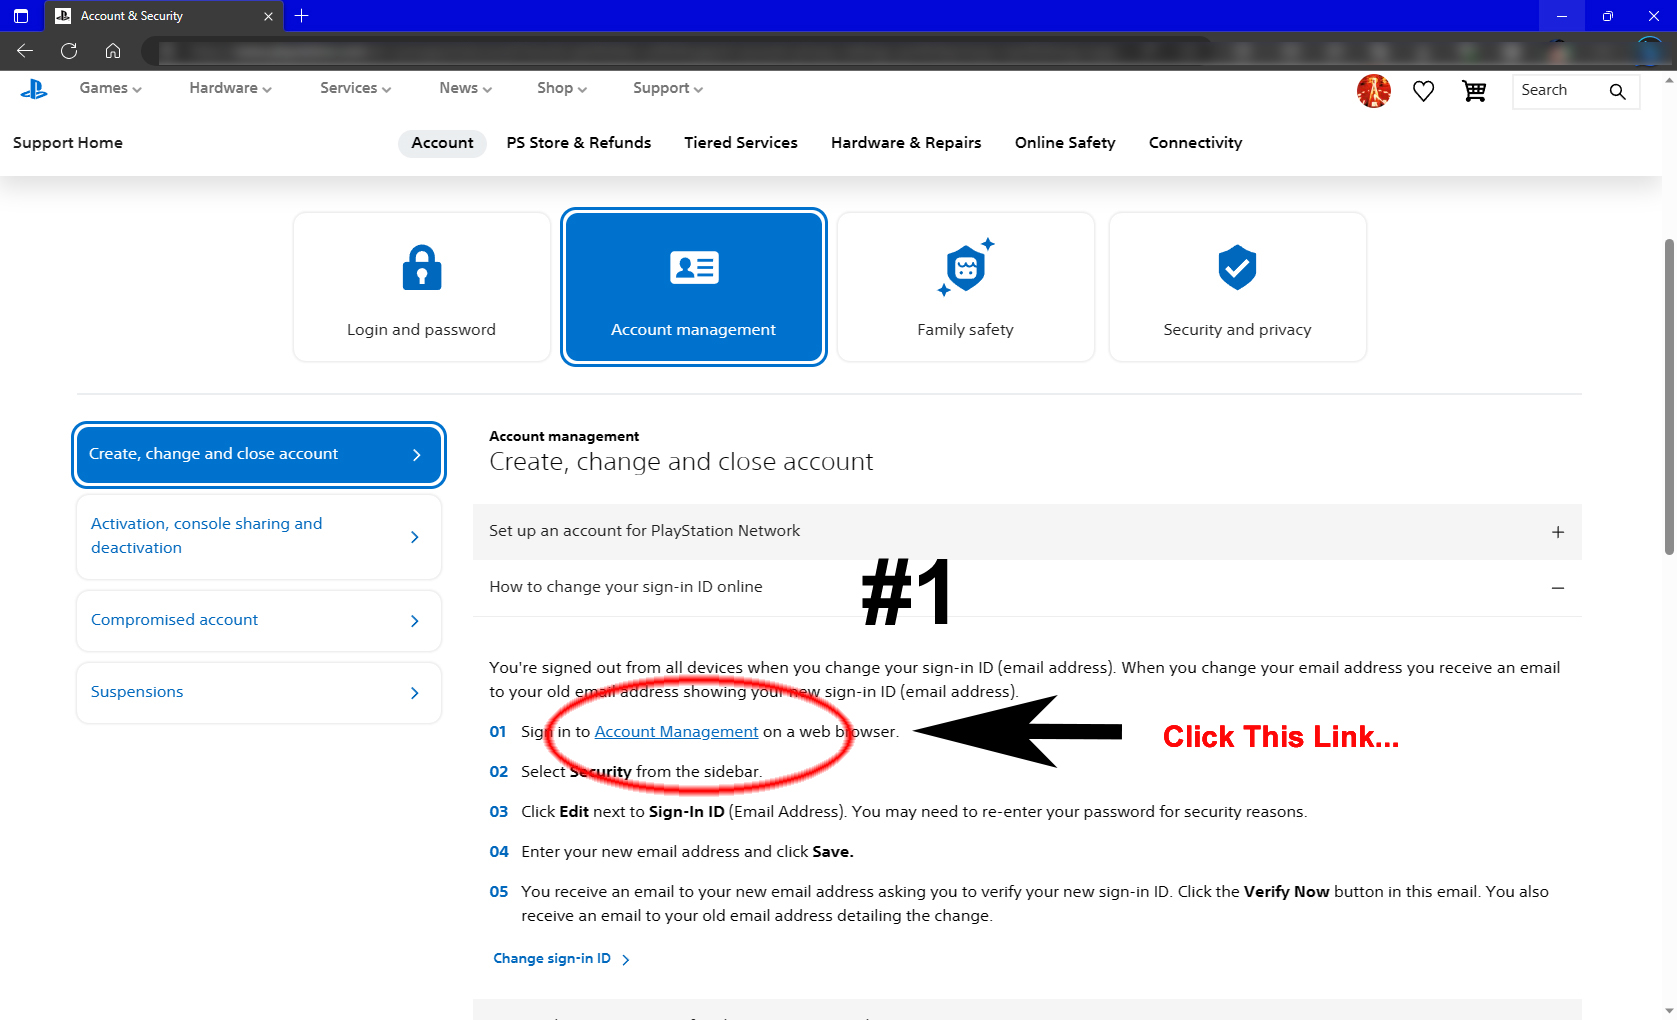Expand the Hardware menu

pyautogui.click(x=231, y=88)
